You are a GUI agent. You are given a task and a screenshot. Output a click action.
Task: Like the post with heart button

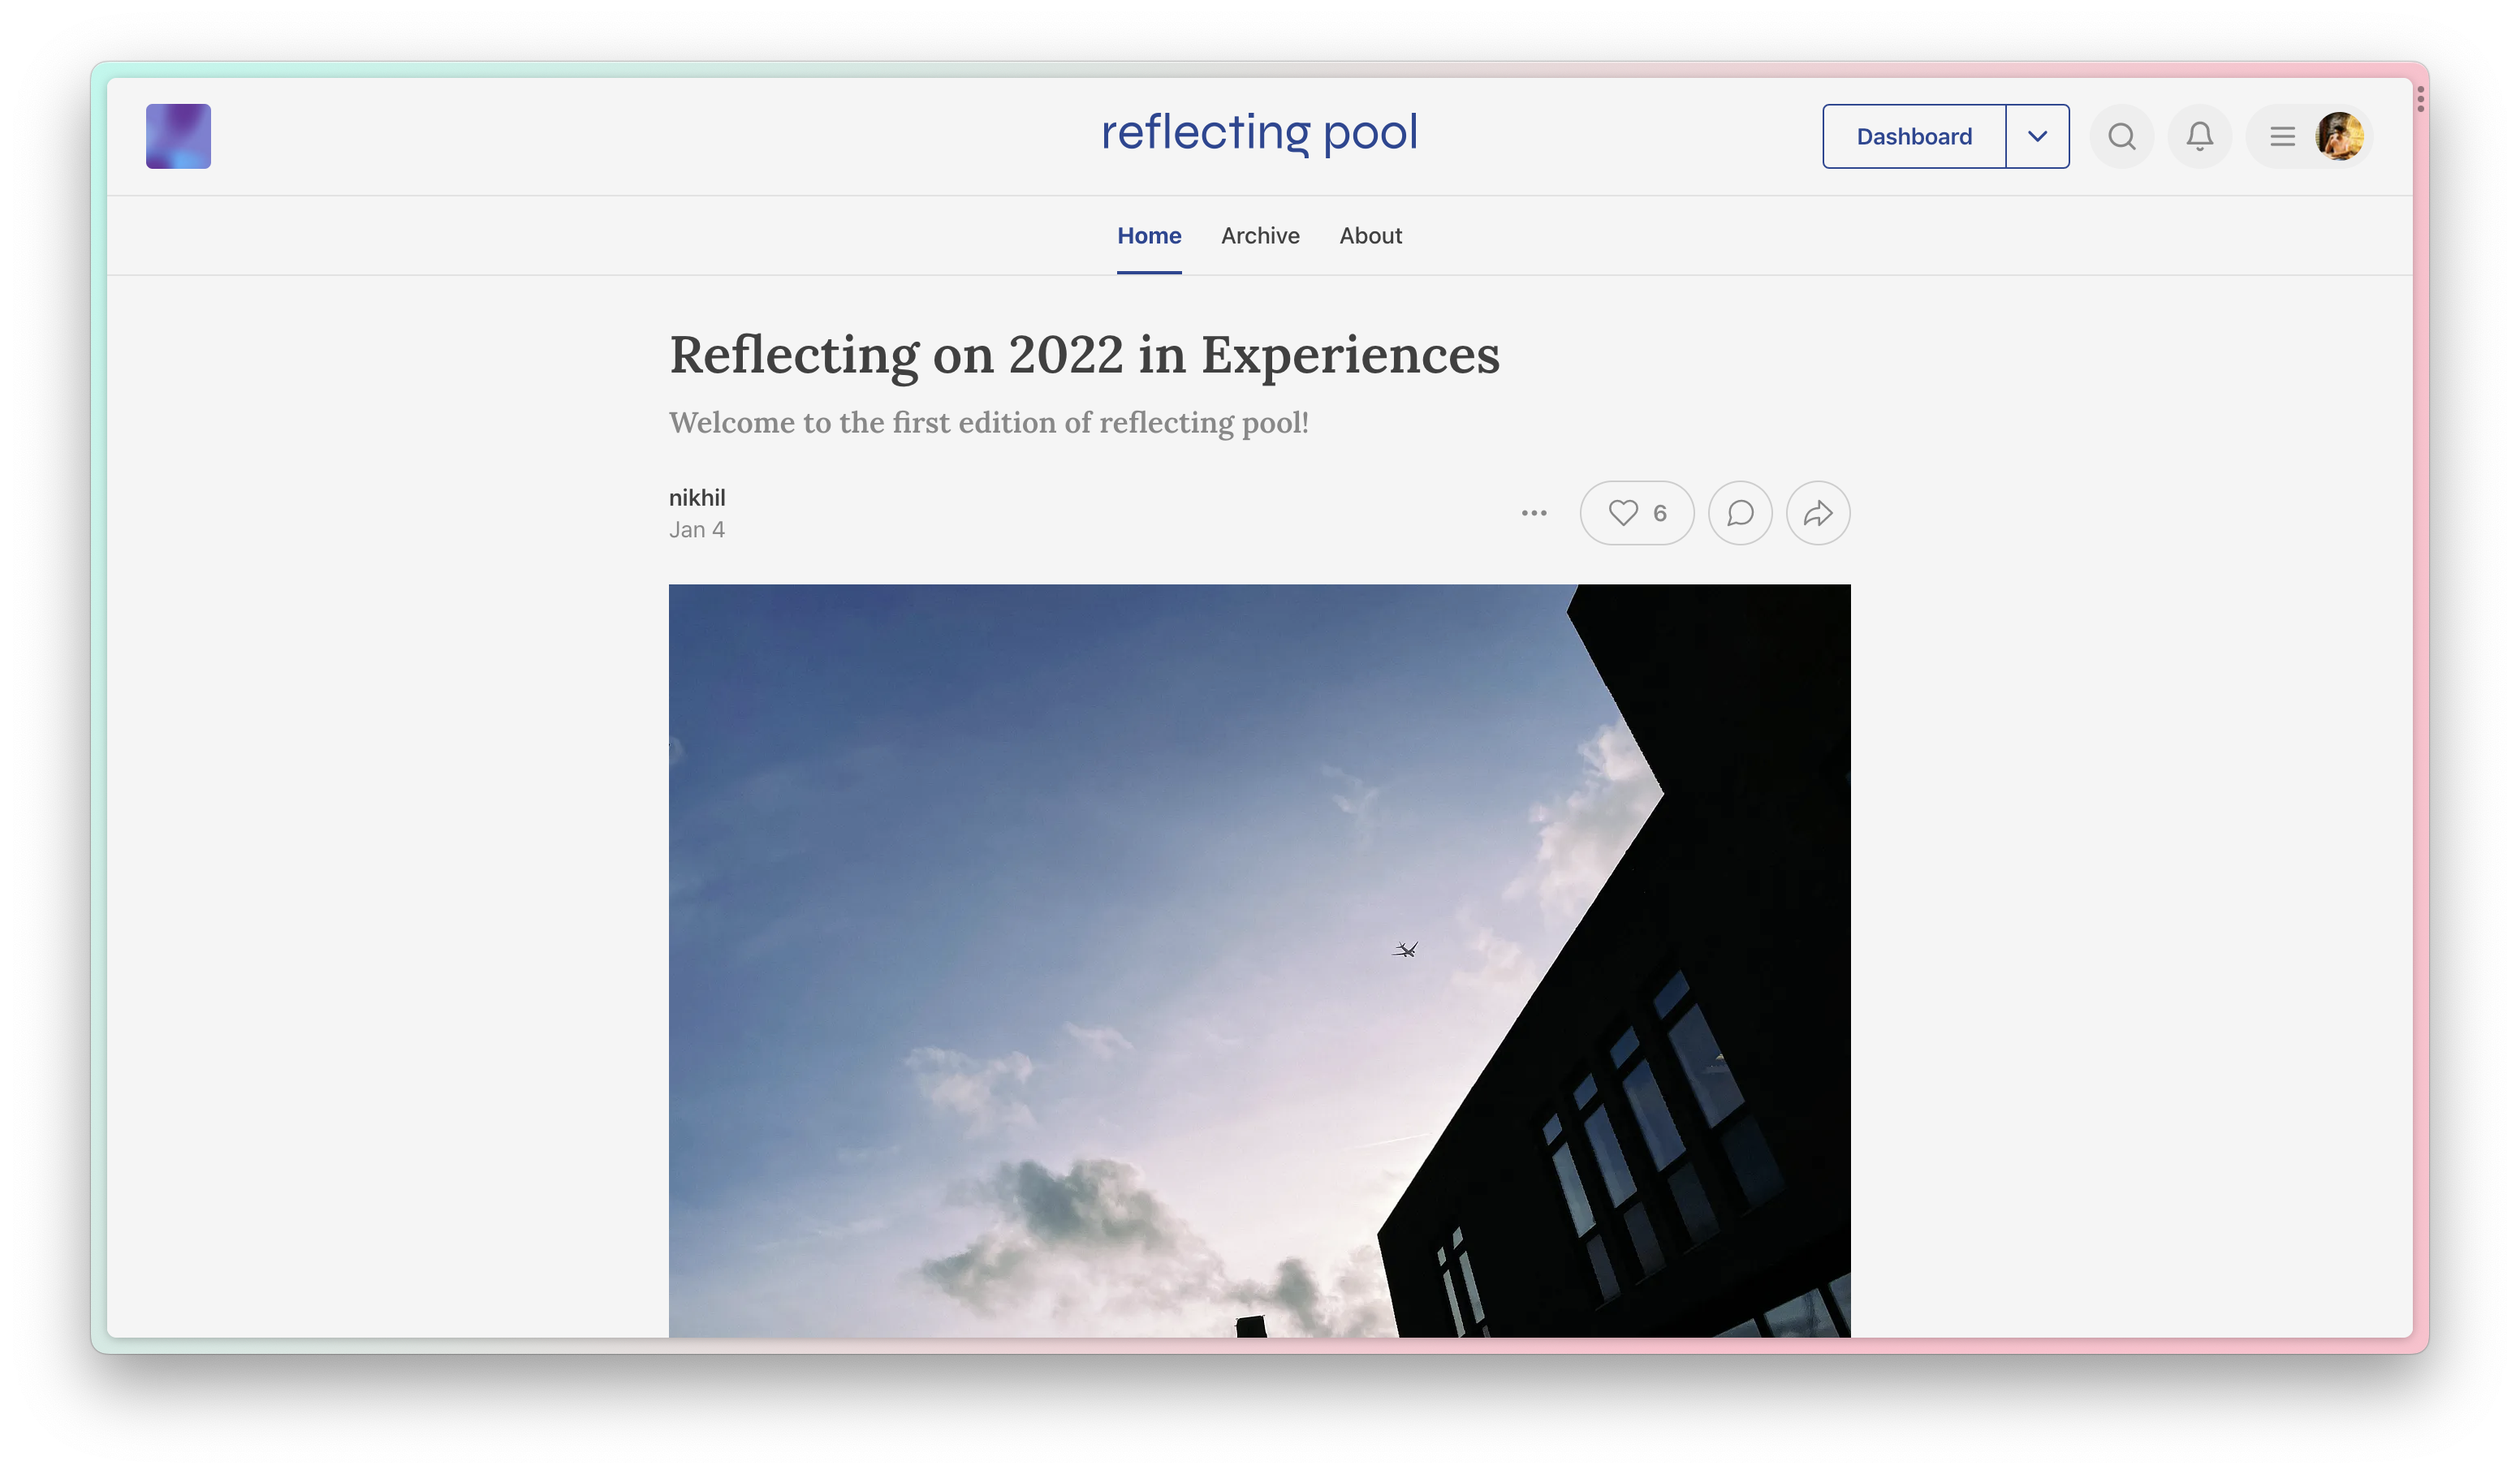coord(1636,513)
